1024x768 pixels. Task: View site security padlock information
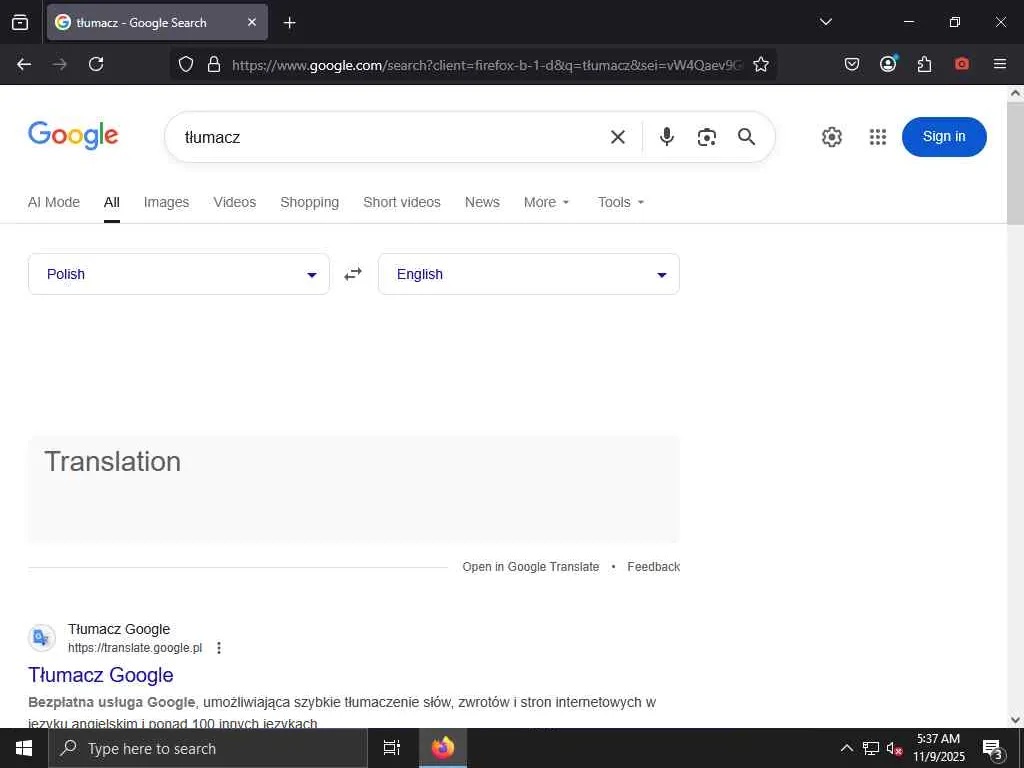[x=214, y=64]
